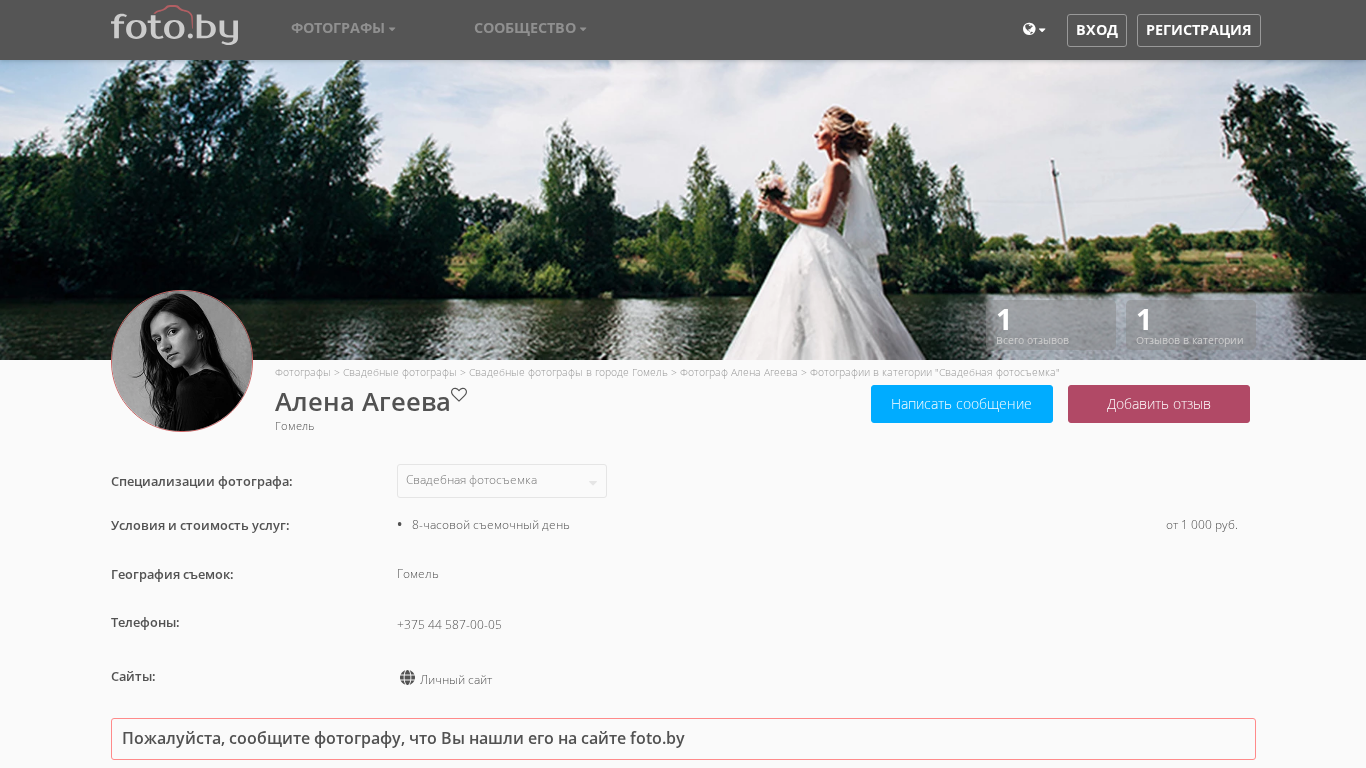Click the photographer's round avatar photo
The width and height of the screenshot is (1366, 768).
click(182, 361)
